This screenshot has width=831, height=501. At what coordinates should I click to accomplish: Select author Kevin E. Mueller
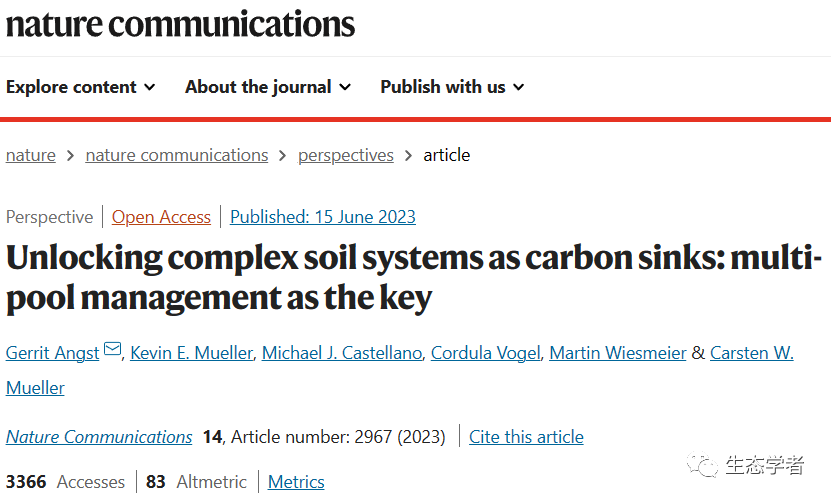pos(190,353)
